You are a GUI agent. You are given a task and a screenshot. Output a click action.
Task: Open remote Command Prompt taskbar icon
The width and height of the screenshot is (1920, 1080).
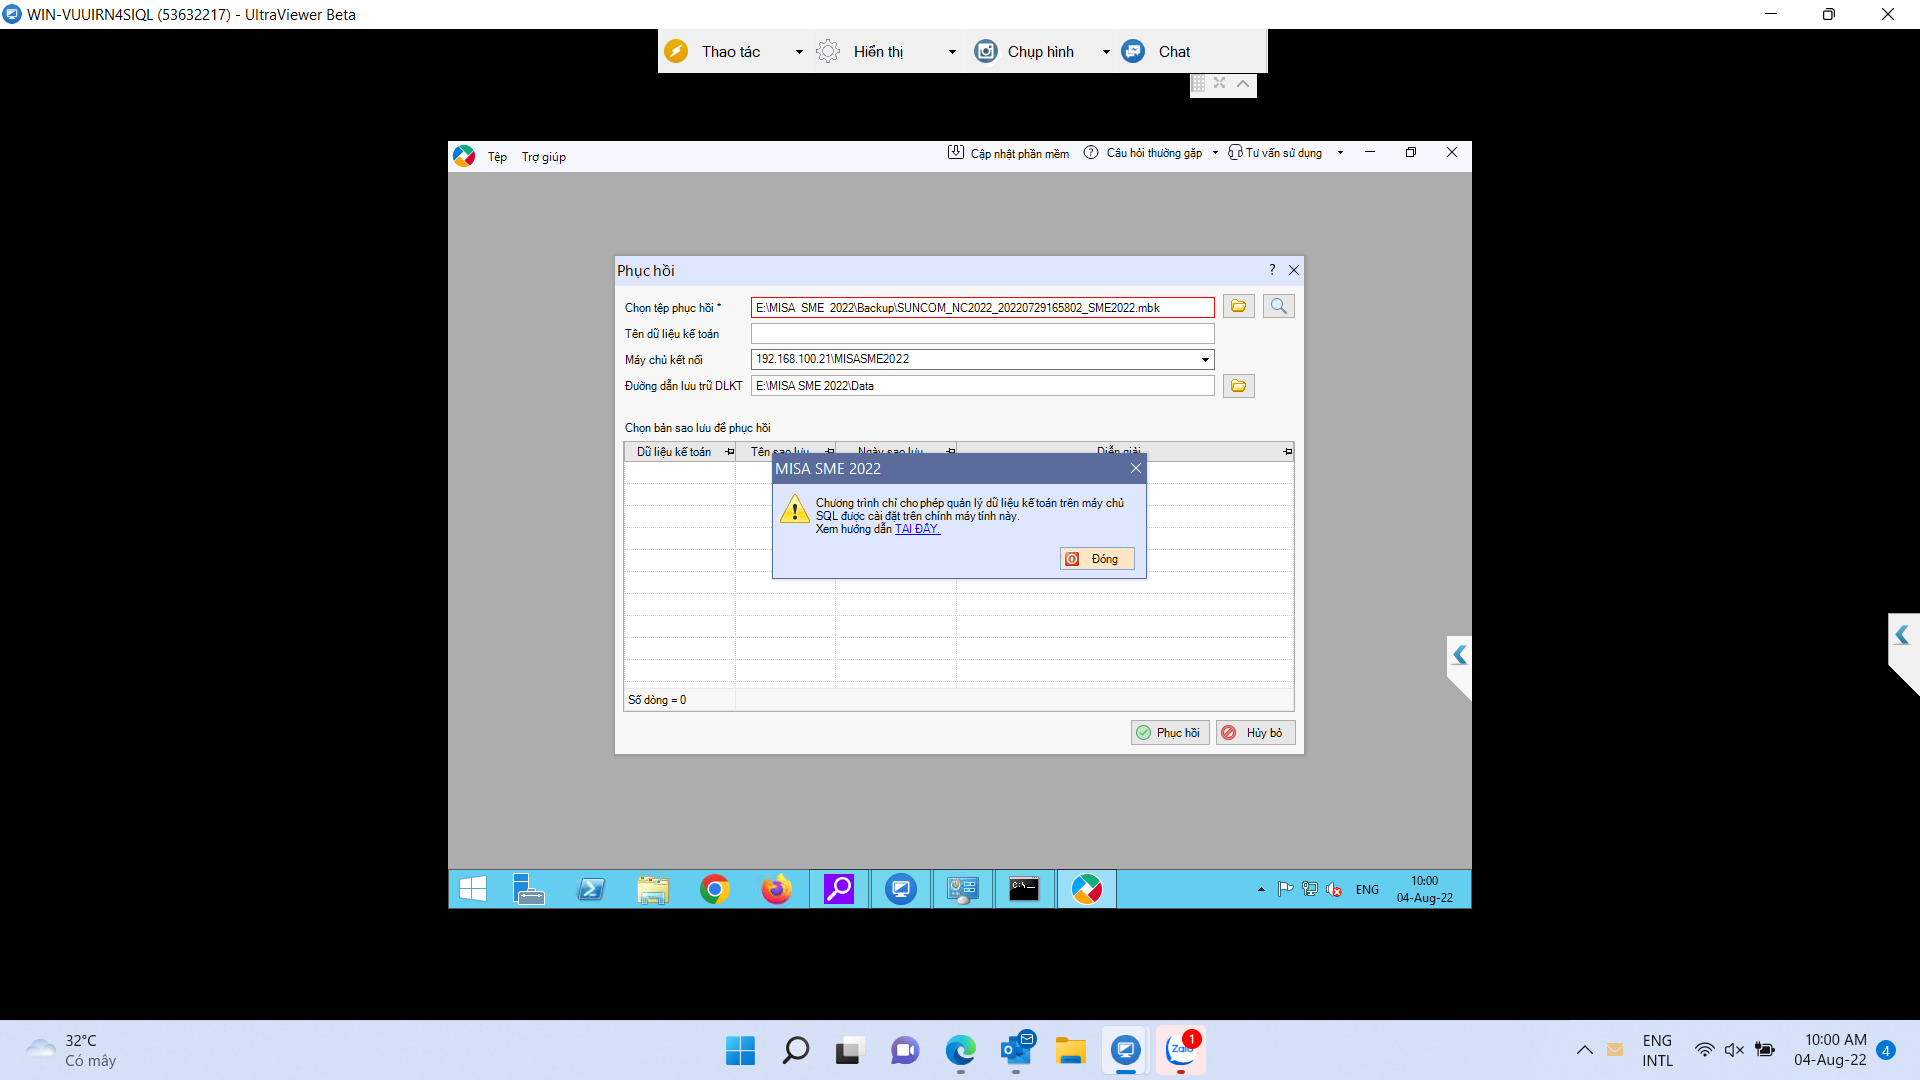click(1024, 889)
